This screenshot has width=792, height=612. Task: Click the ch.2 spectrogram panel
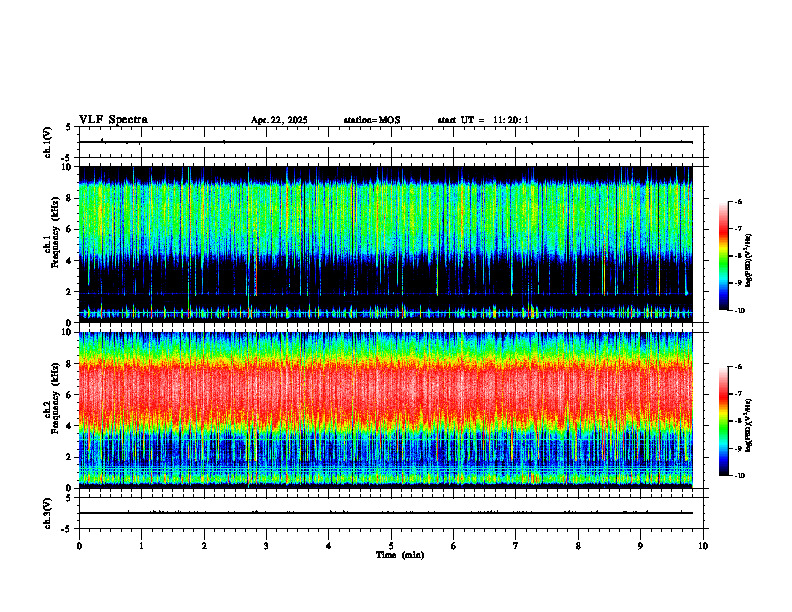coord(385,410)
